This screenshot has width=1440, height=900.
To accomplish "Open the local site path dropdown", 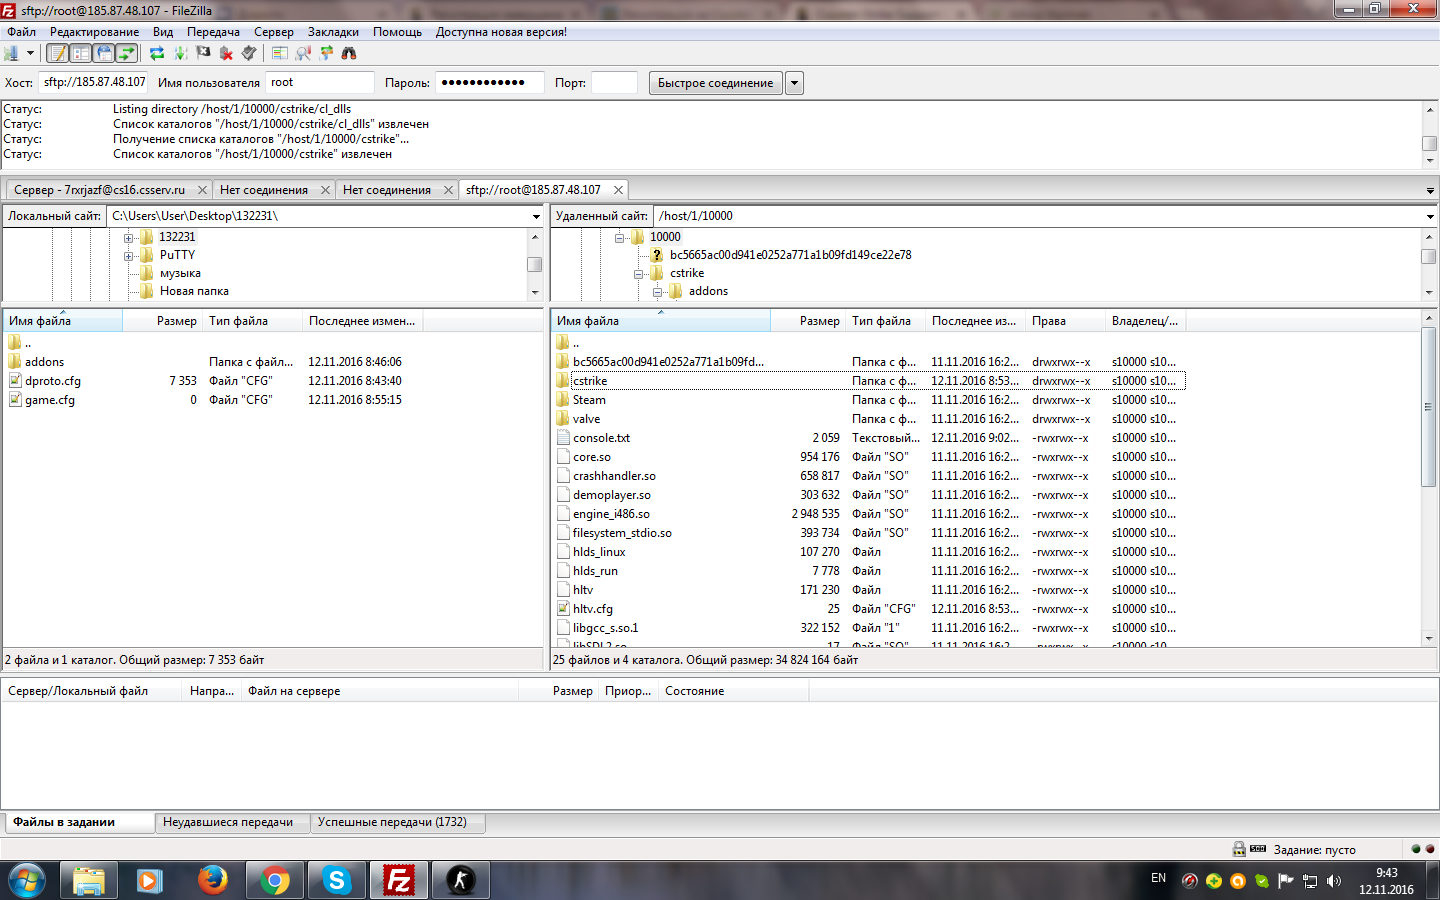I will coord(536,216).
